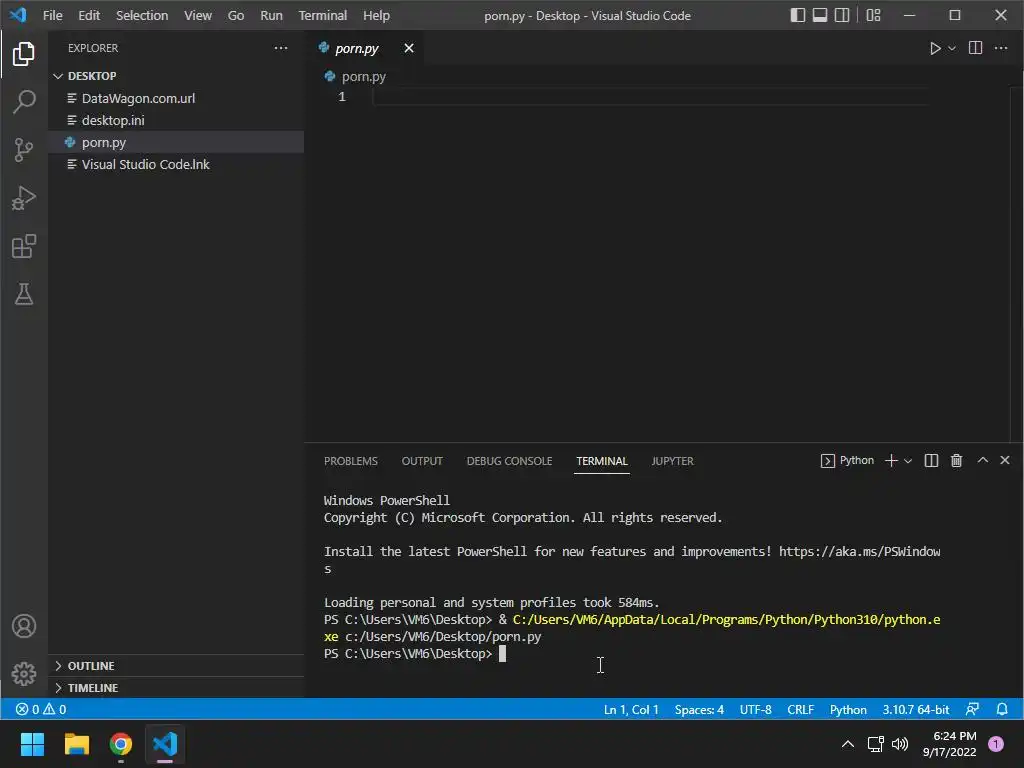Image resolution: width=1024 pixels, height=768 pixels.
Task: Run Python file with play button
Action: [935, 48]
